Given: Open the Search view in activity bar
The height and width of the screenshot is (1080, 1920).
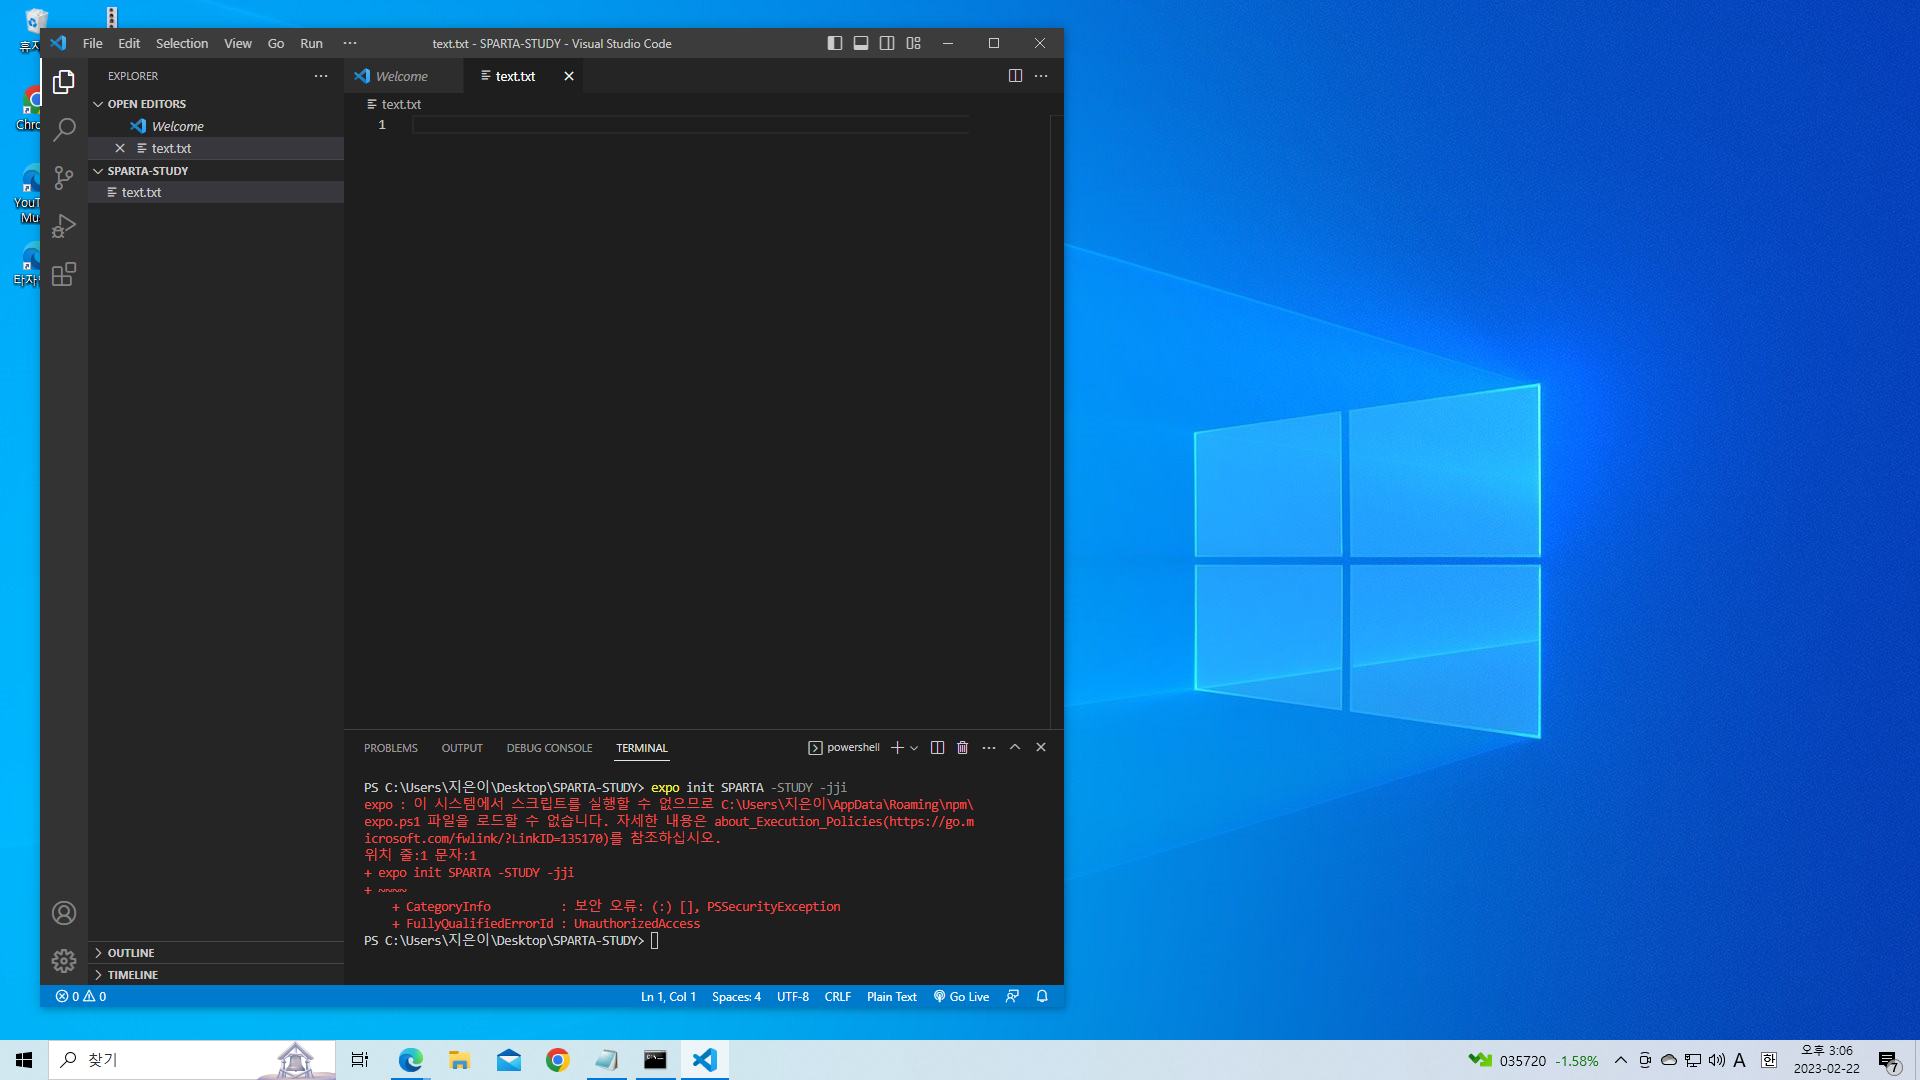Looking at the screenshot, I should tap(64, 130).
